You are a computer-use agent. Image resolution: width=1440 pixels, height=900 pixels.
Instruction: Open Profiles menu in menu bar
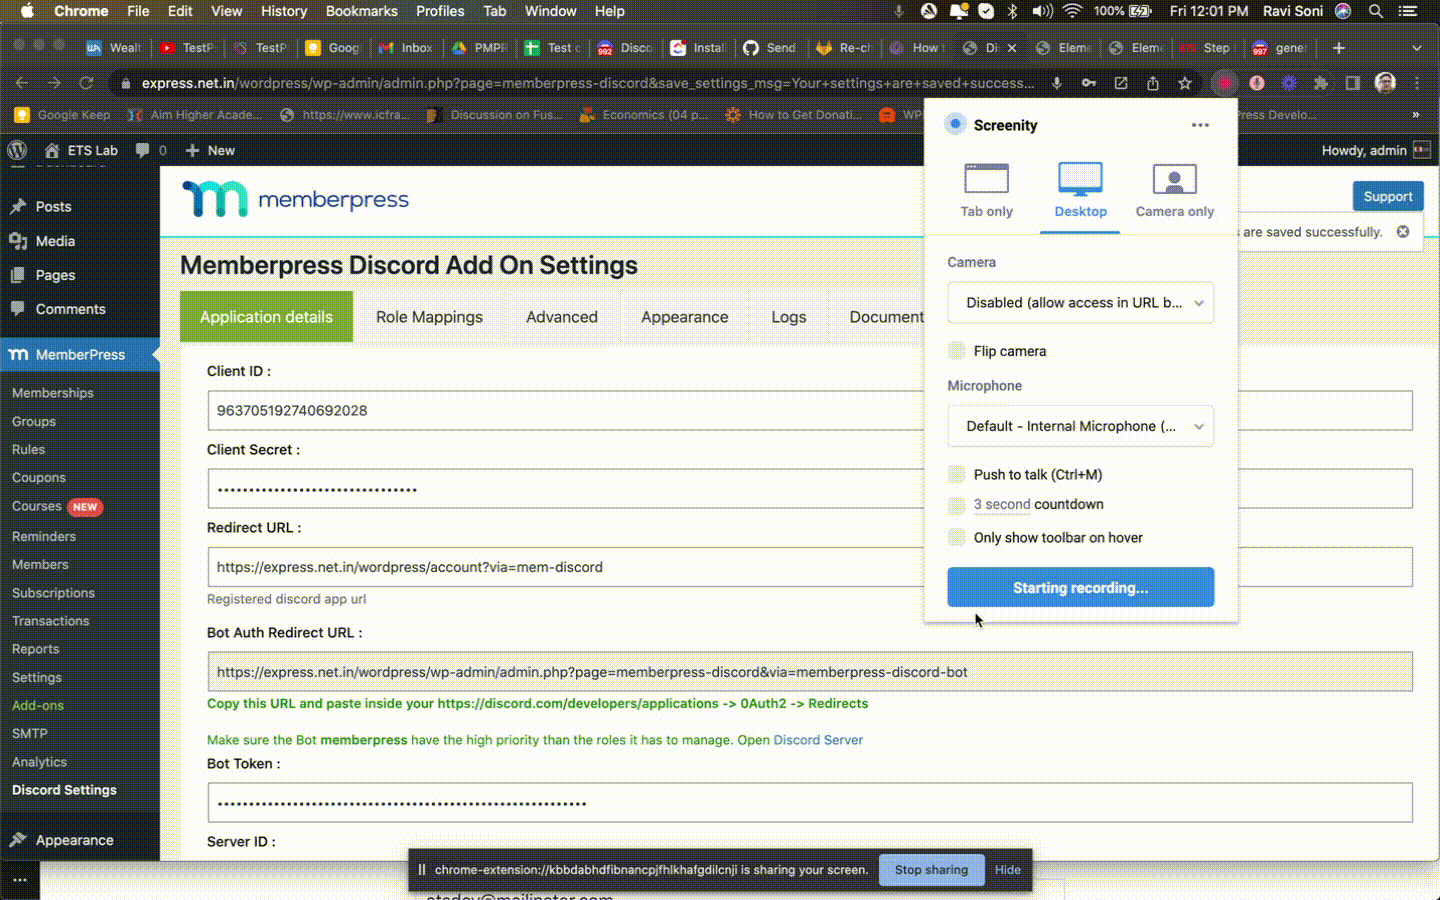(x=440, y=11)
